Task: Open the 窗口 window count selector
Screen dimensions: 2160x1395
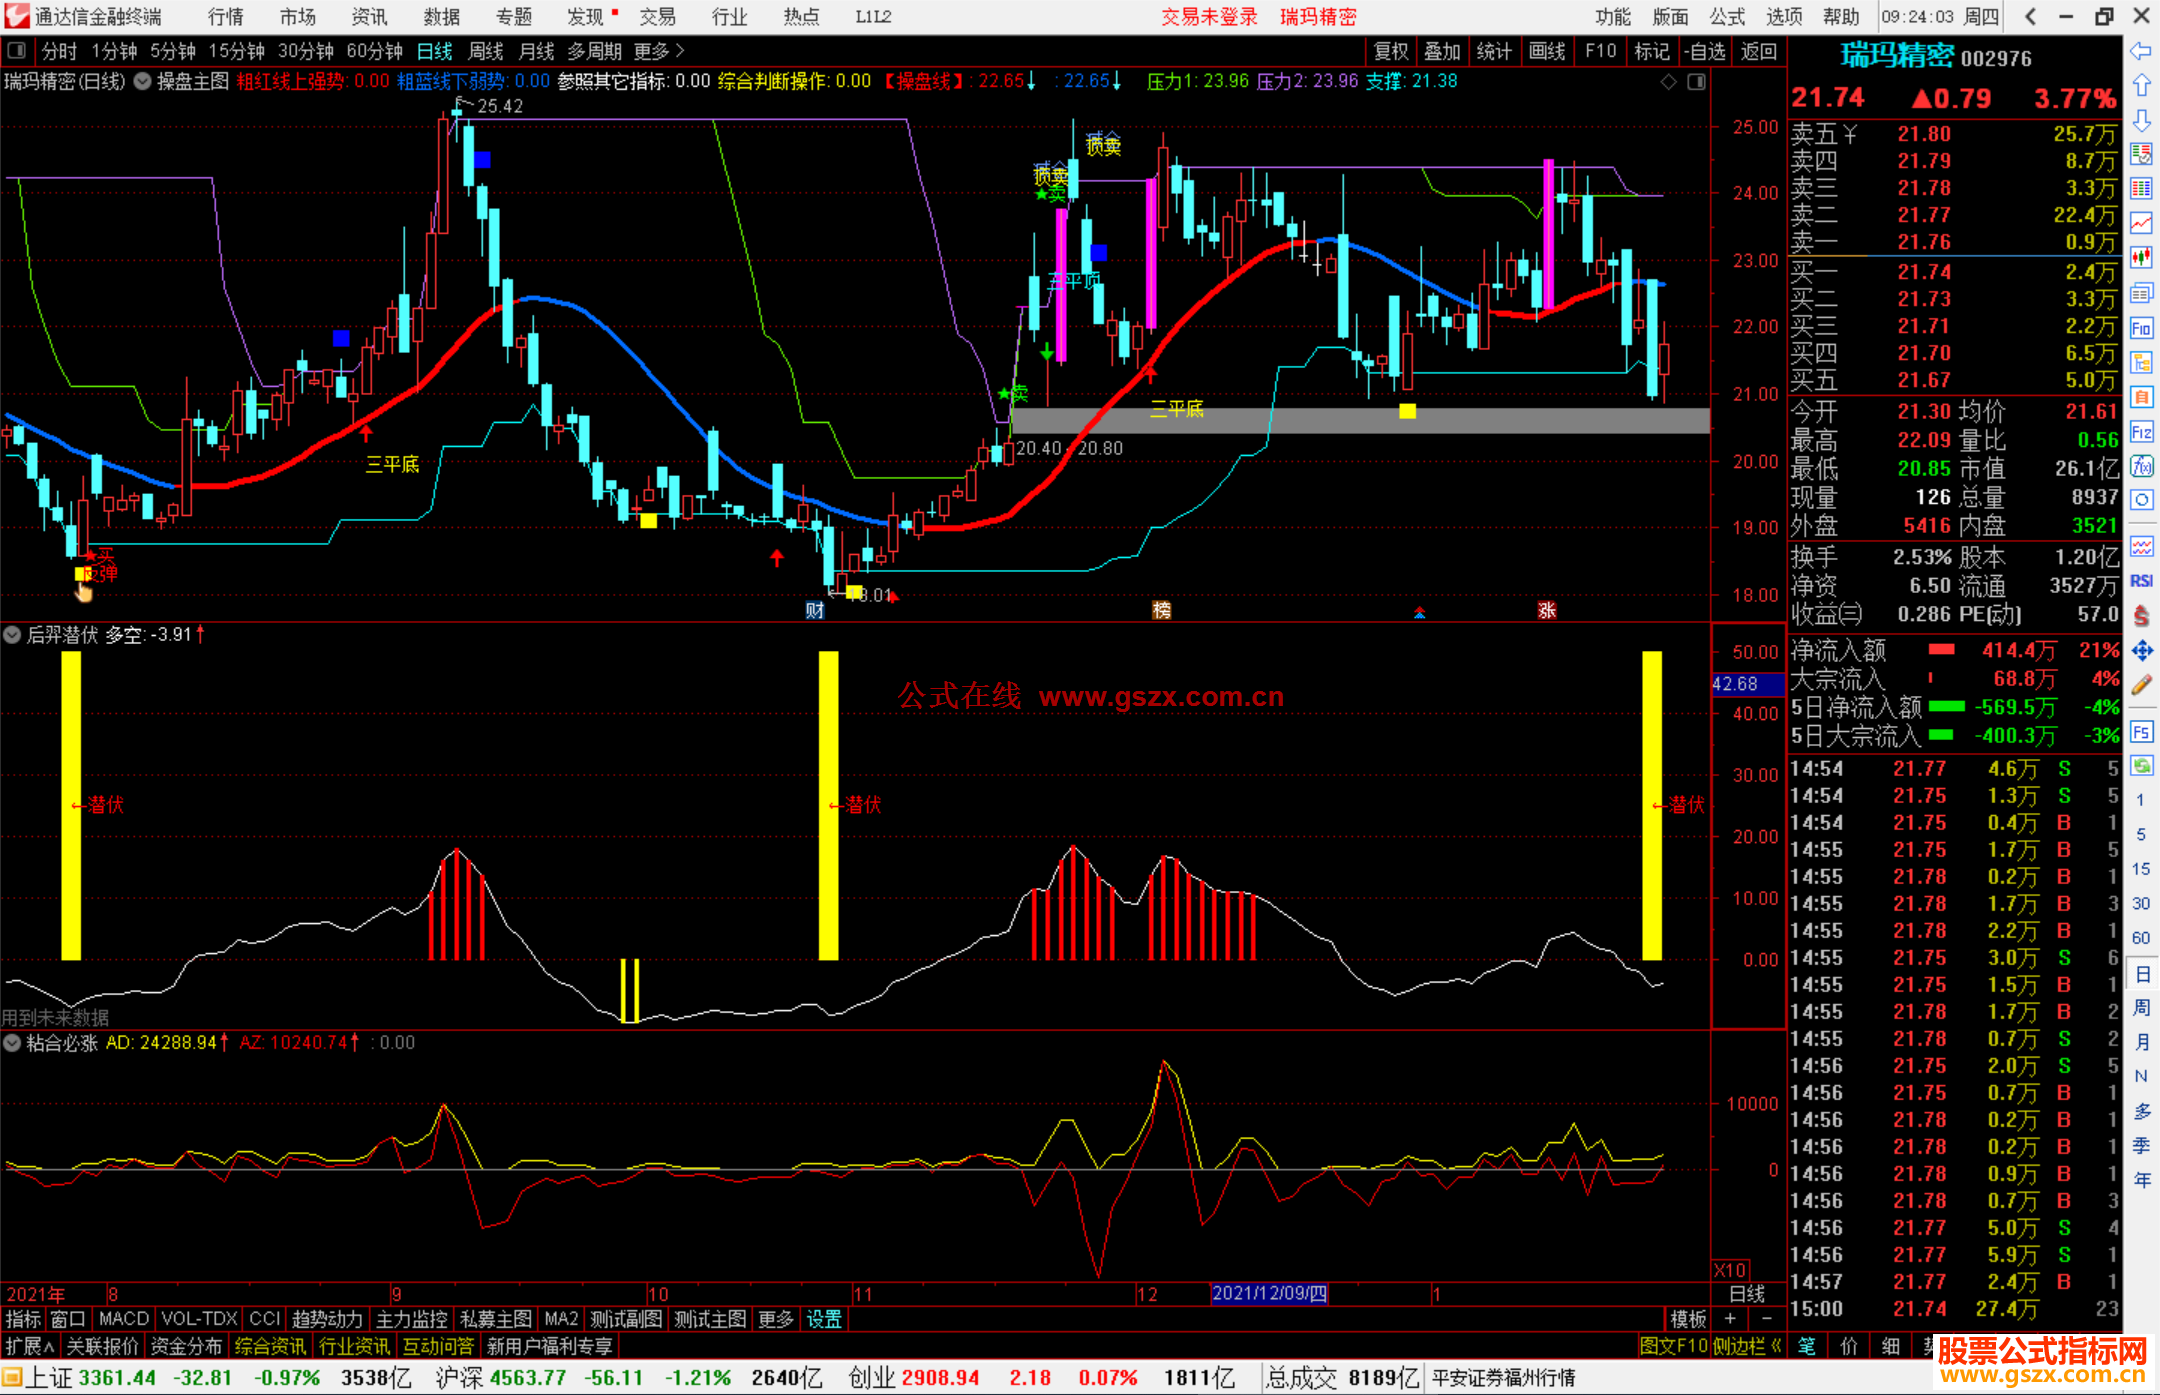Action: pyautogui.click(x=68, y=1319)
